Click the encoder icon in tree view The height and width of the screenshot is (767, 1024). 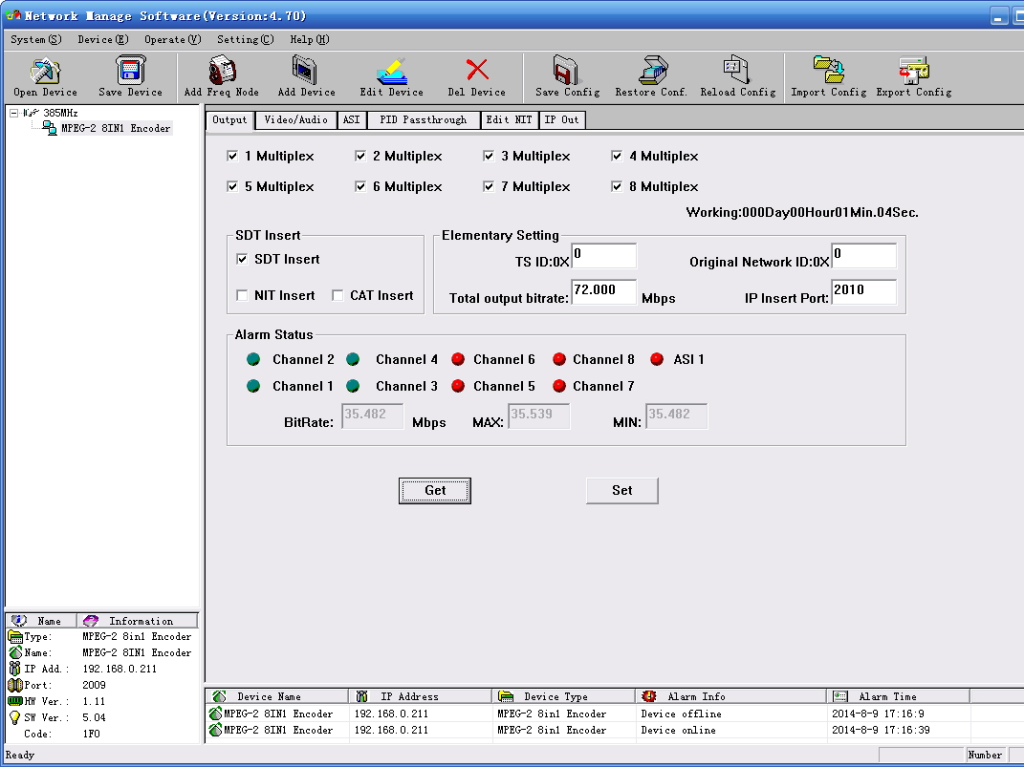click(x=50, y=128)
